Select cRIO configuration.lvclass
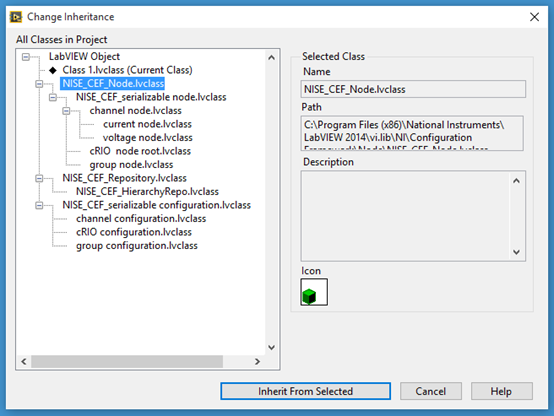554x416 pixels. pyautogui.click(x=134, y=232)
